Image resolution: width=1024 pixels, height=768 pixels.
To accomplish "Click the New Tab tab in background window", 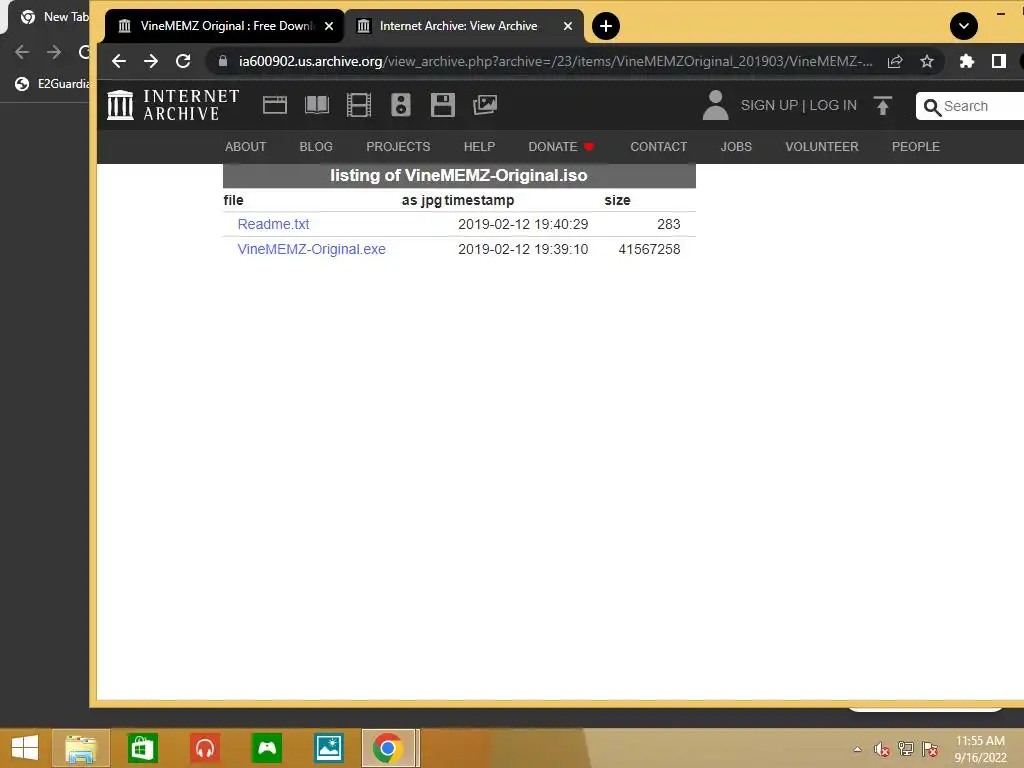I will click(54, 17).
